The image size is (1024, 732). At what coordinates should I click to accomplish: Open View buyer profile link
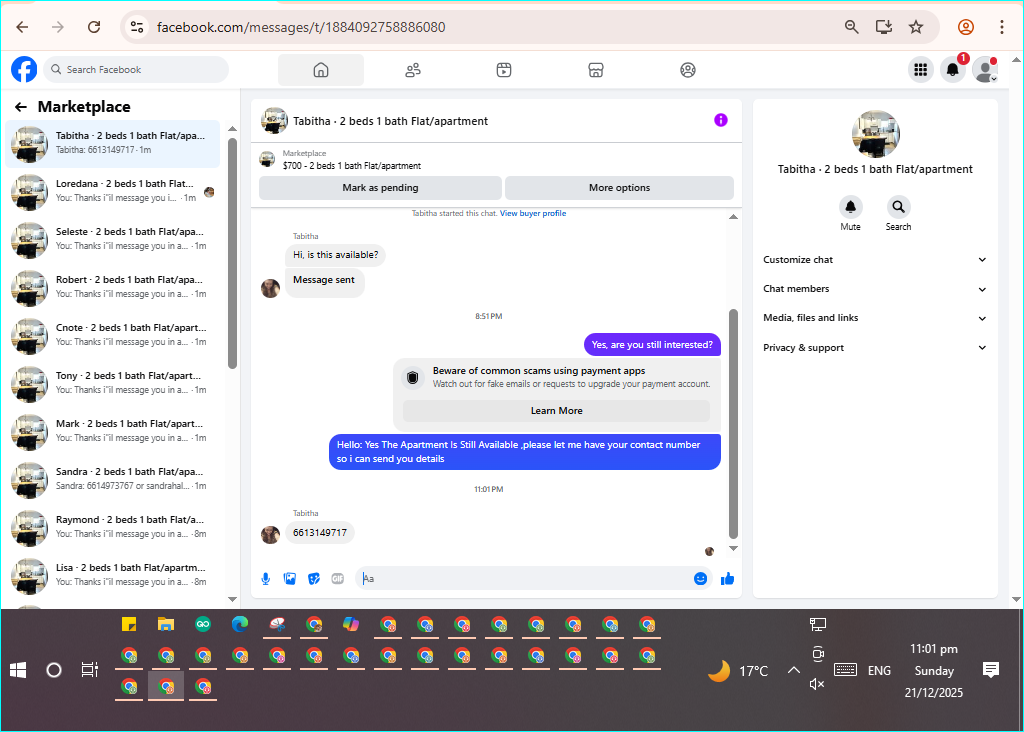coord(533,214)
